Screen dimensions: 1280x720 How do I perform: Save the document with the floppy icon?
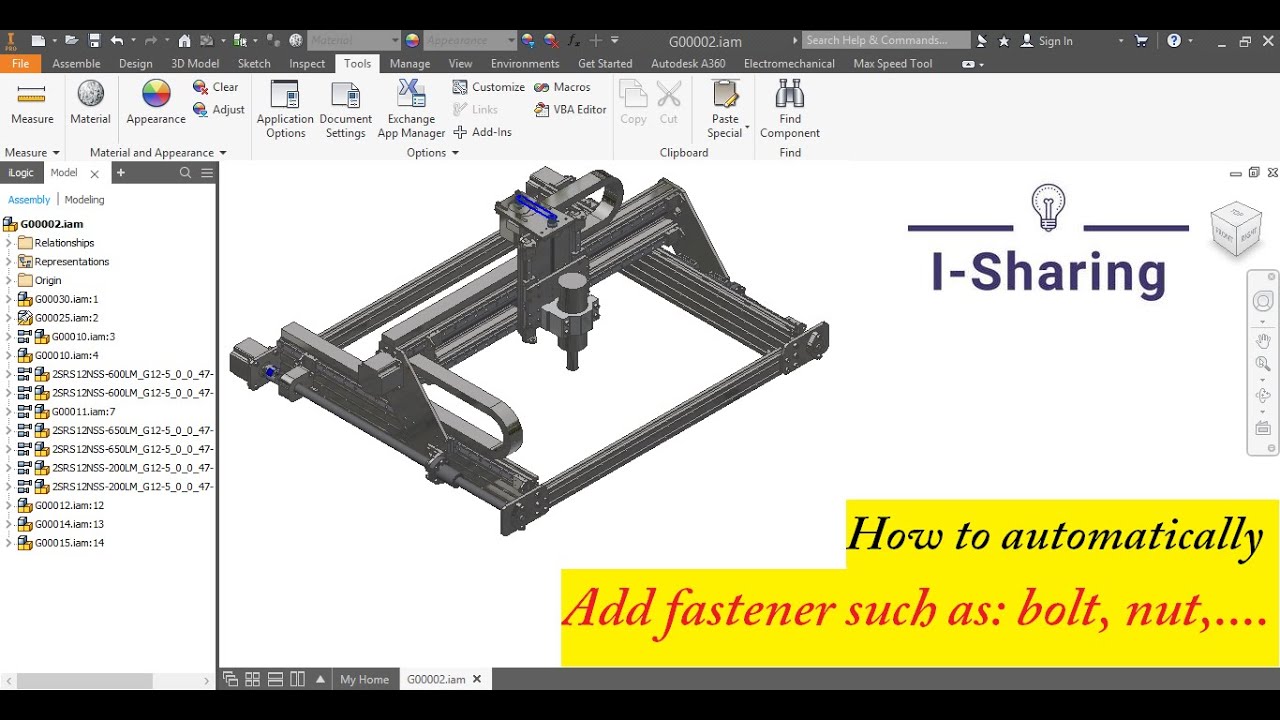click(x=94, y=41)
